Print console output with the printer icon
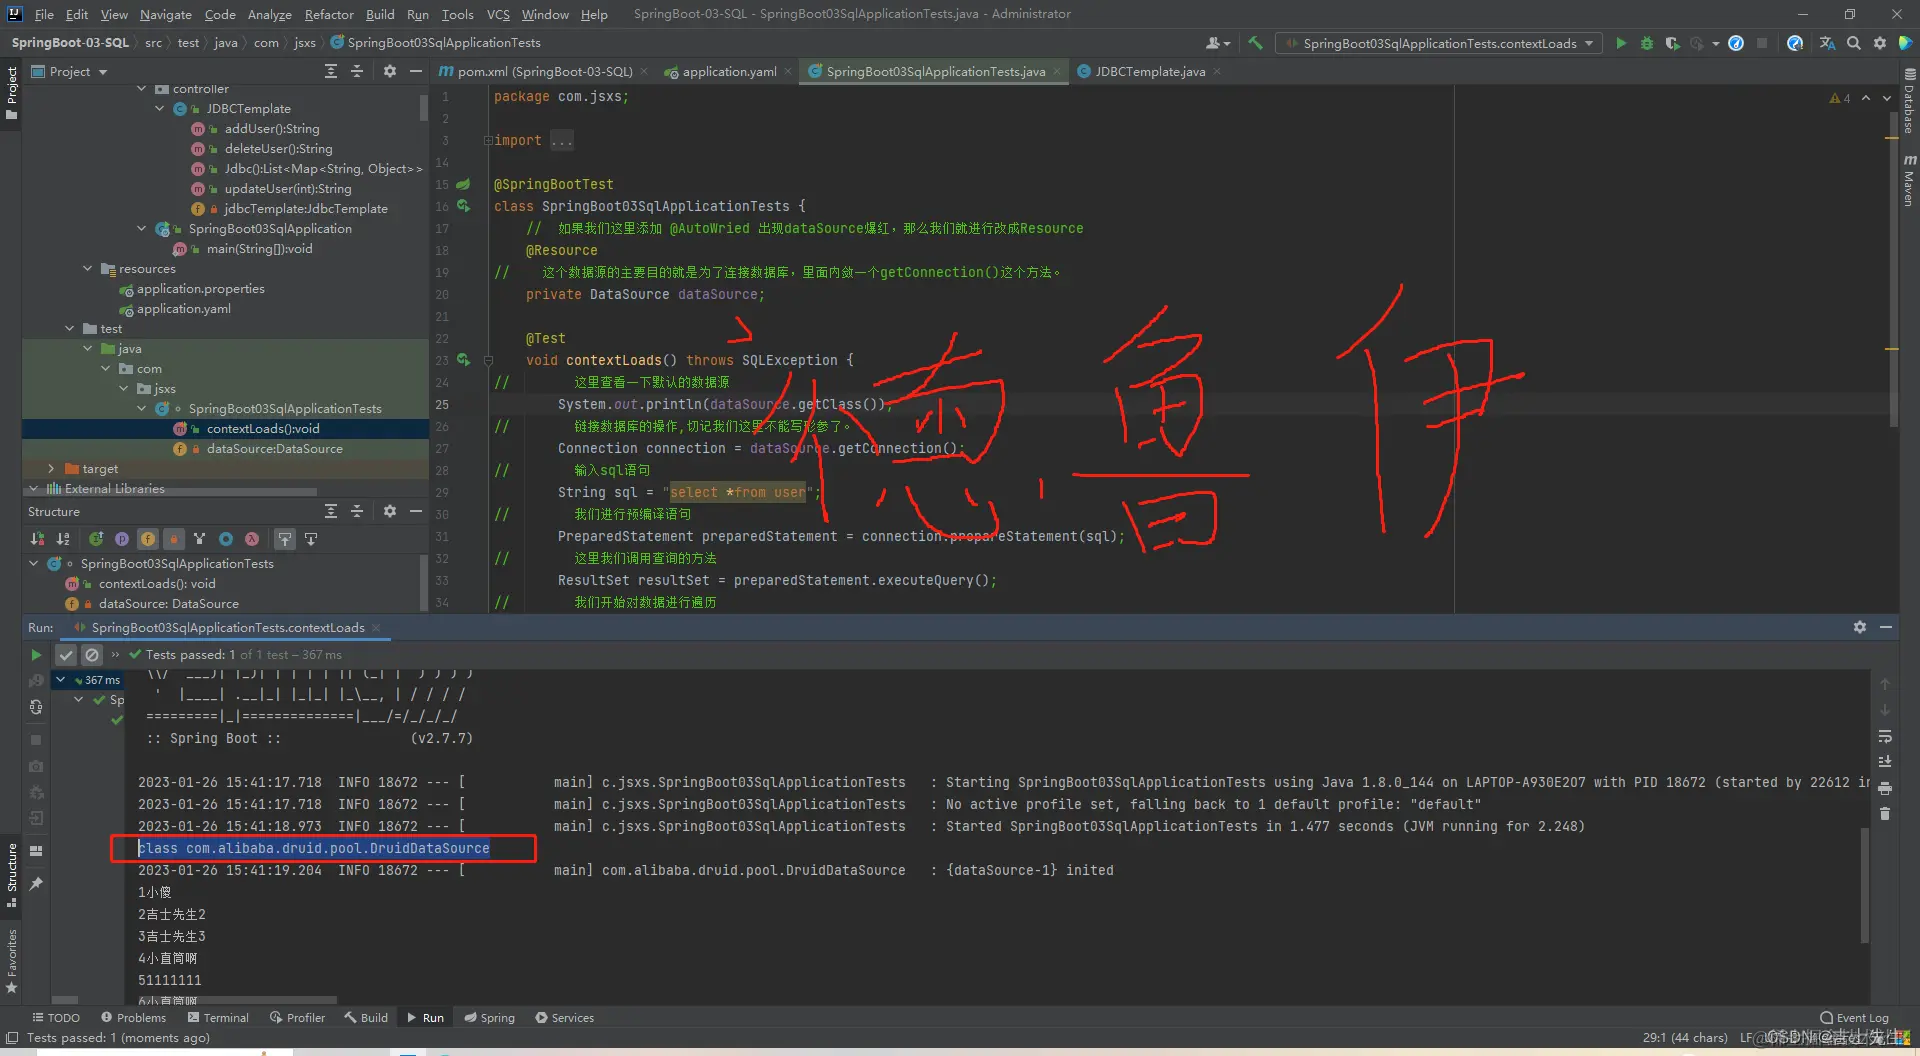The image size is (1920, 1056). pyautogui.click(x=1885, y=788)
